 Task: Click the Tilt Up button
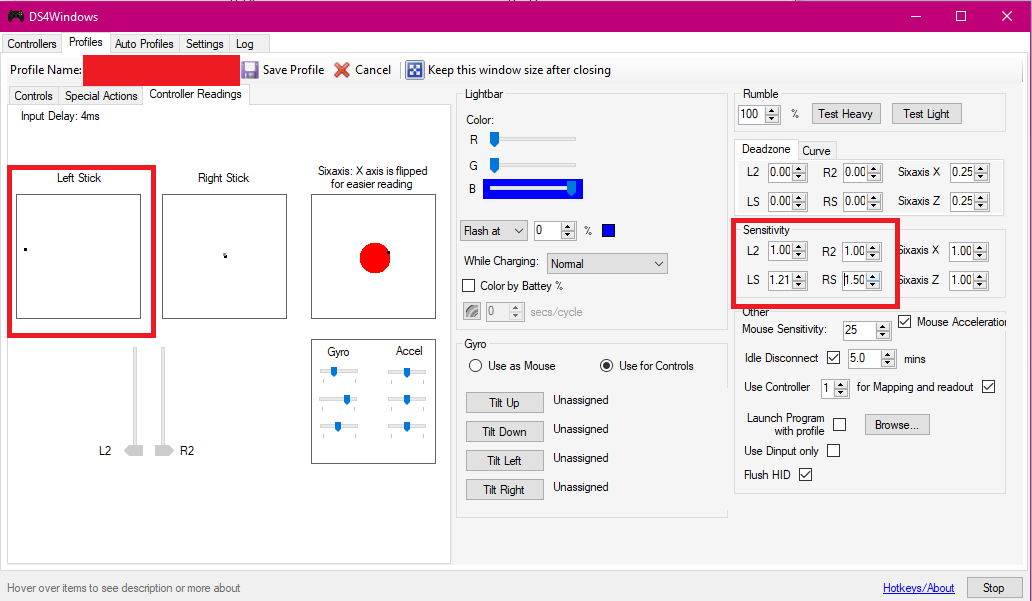pyautogui.click(x=504, y=403)
